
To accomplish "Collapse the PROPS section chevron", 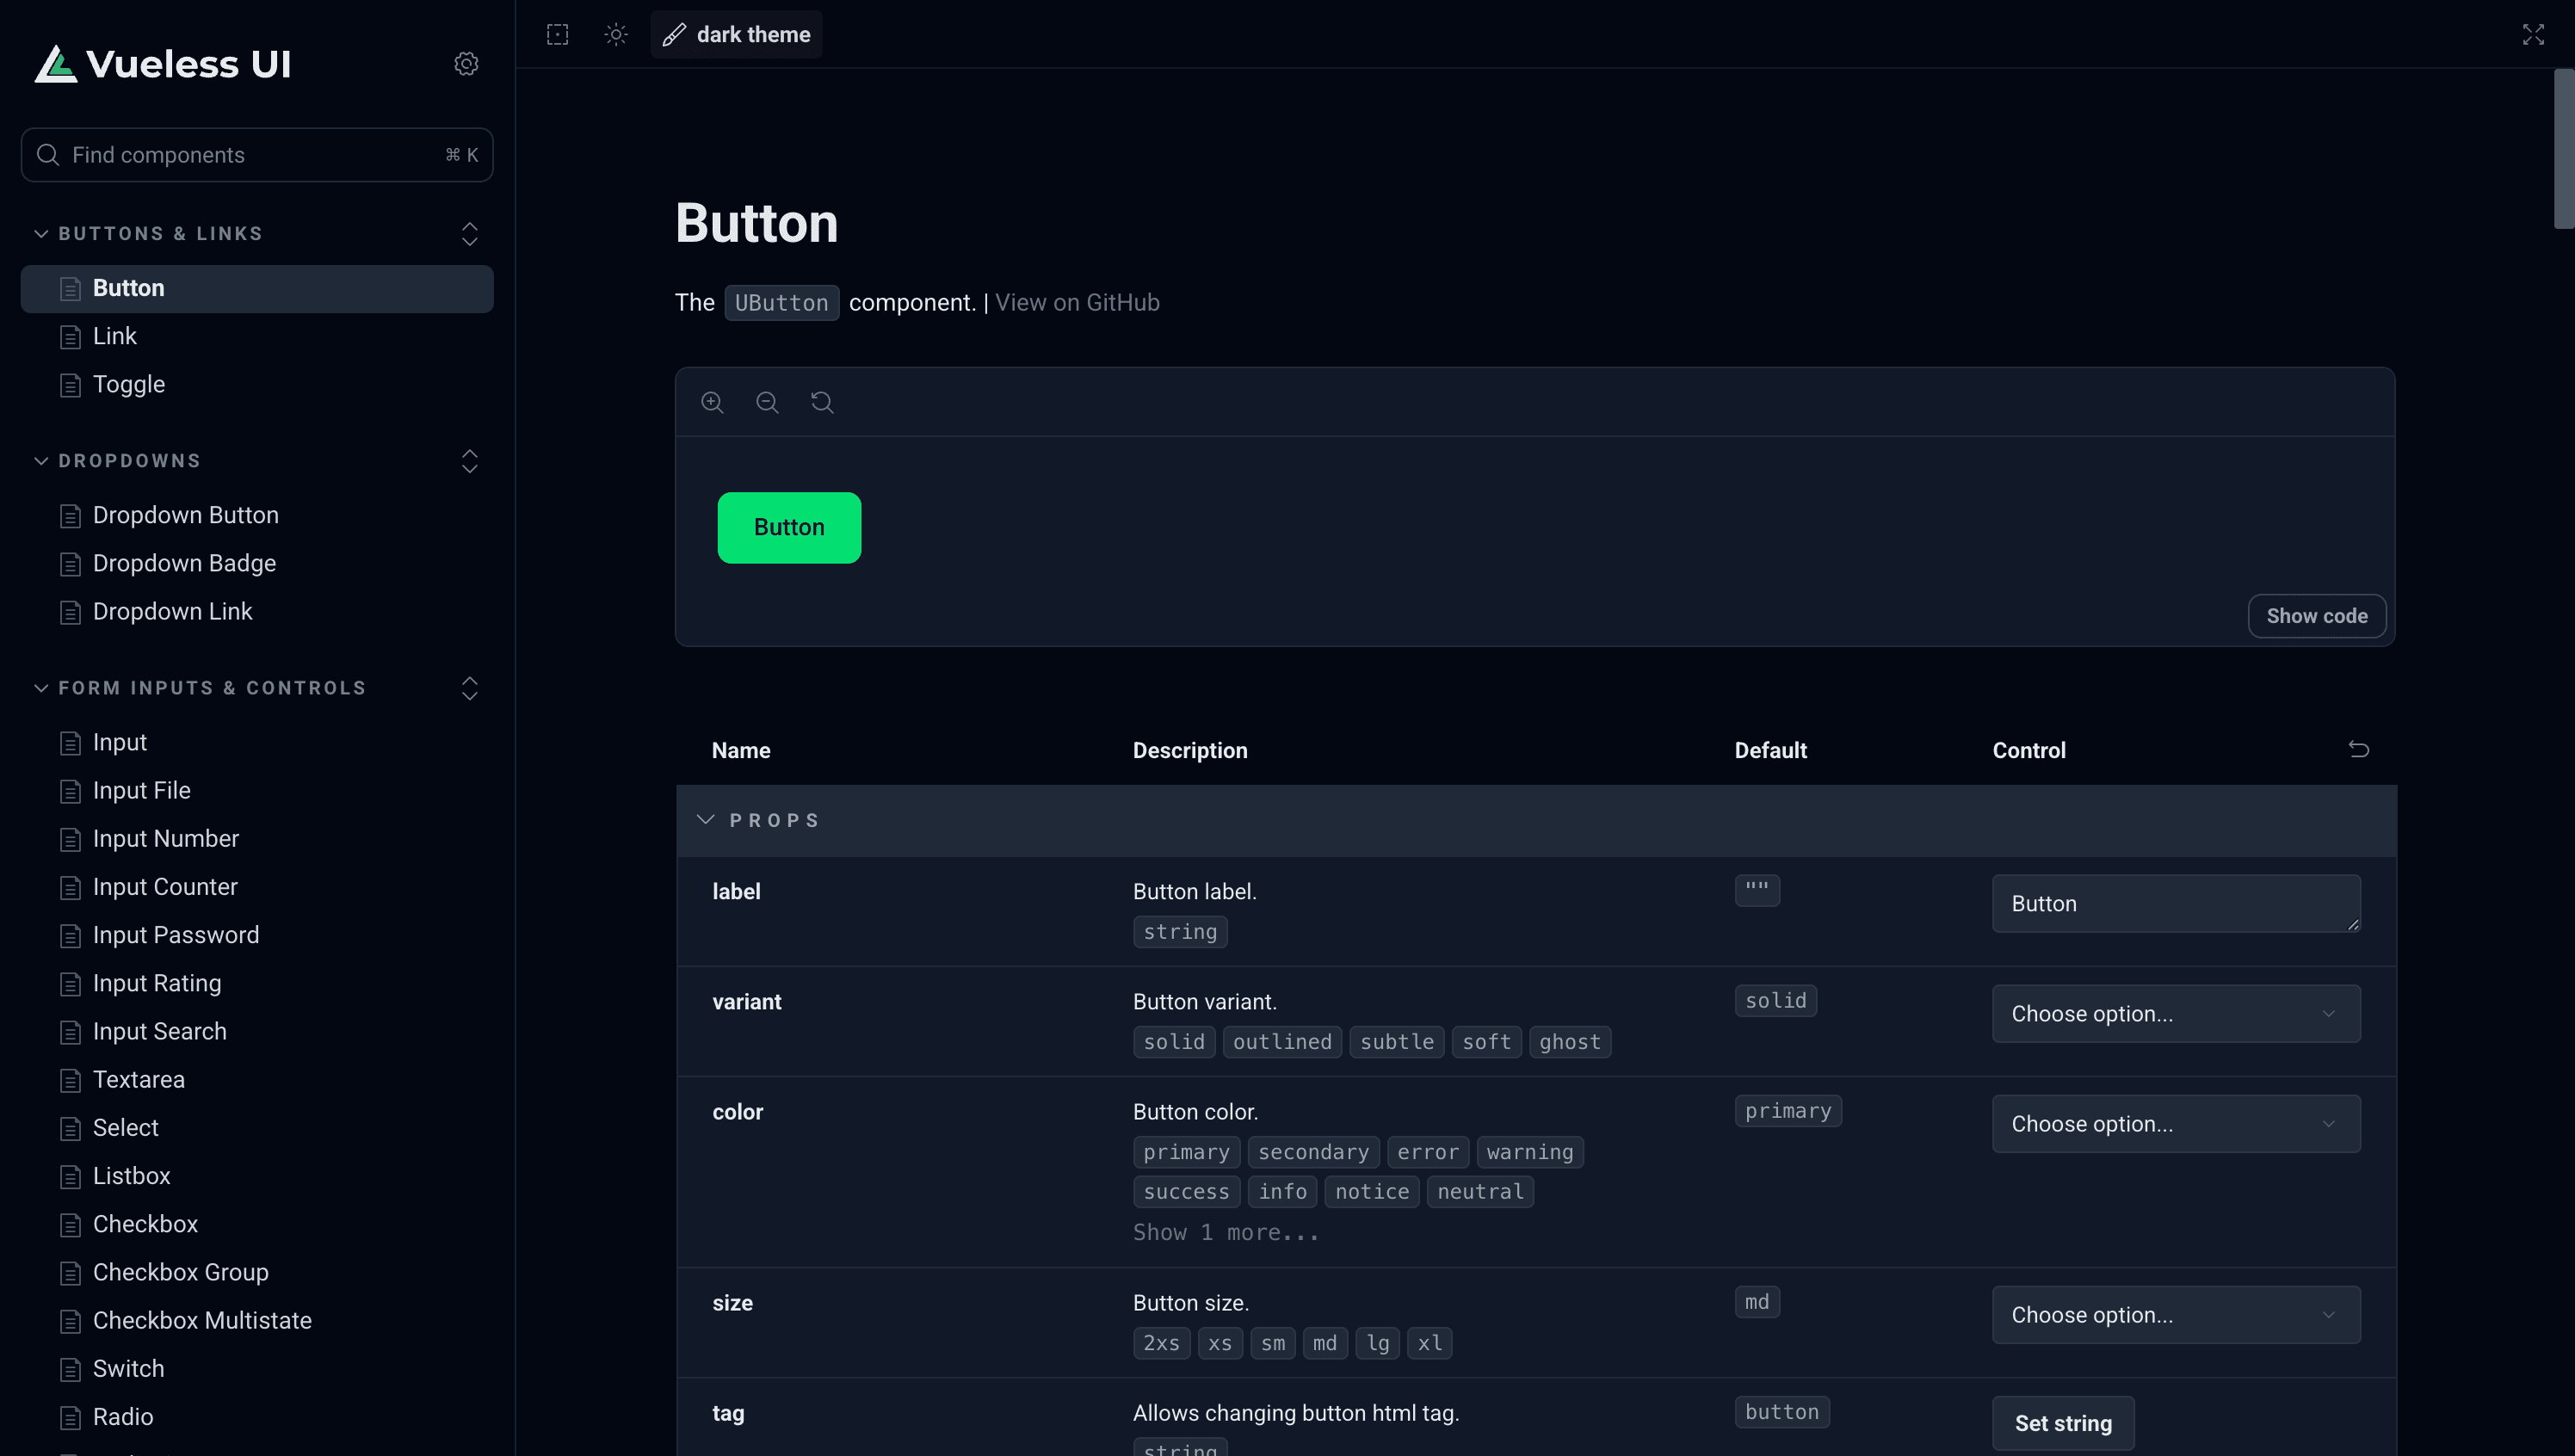I will click(x=706, y=820).
